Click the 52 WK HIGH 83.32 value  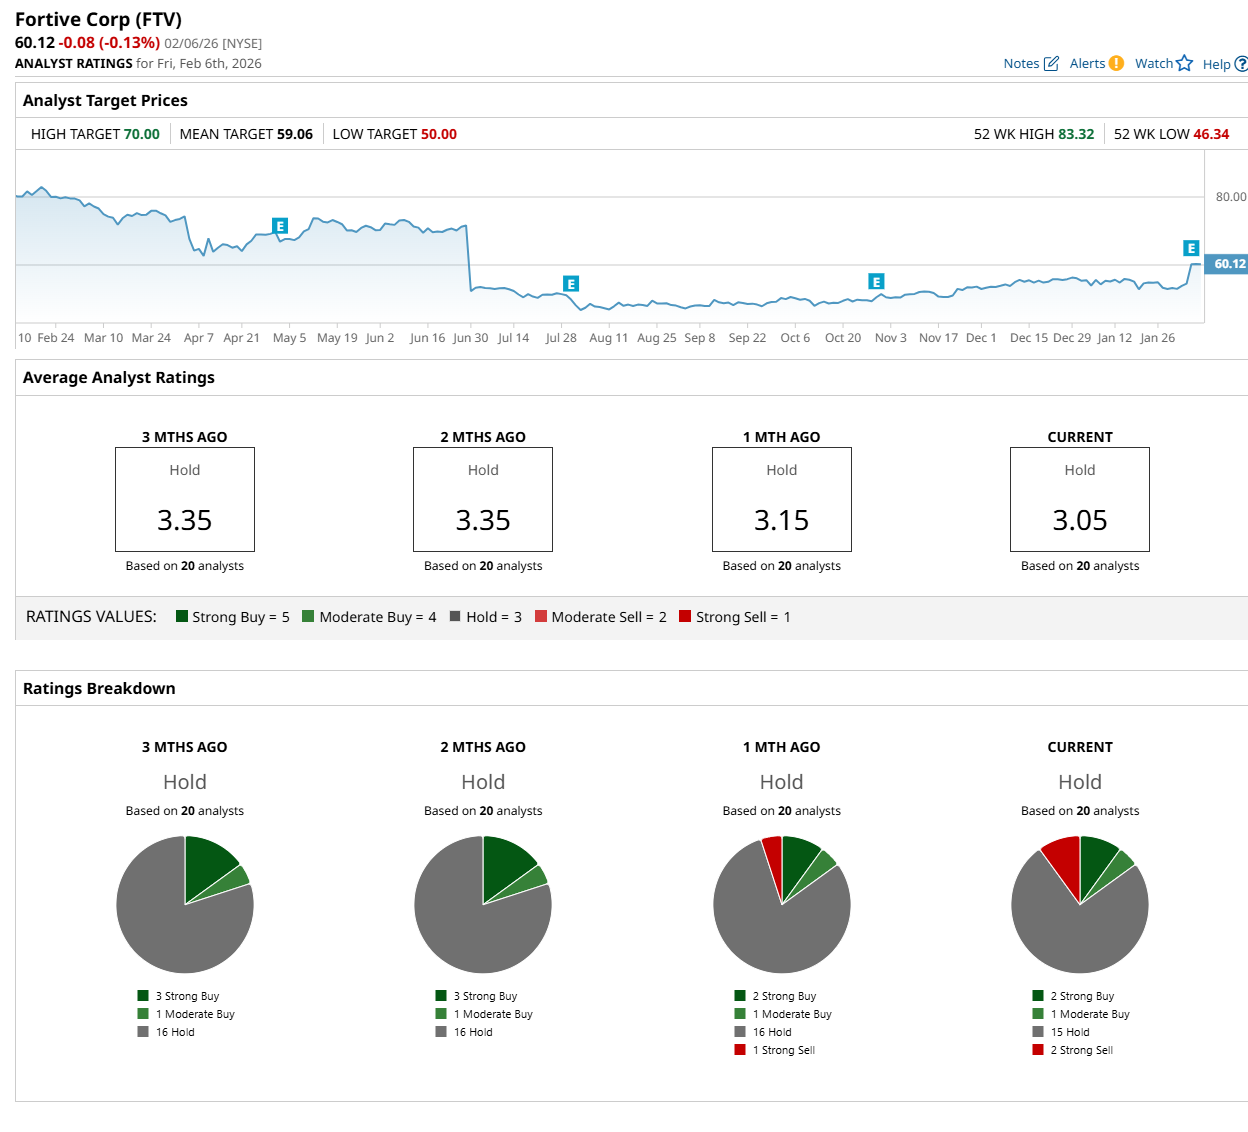pos(1076,134)
